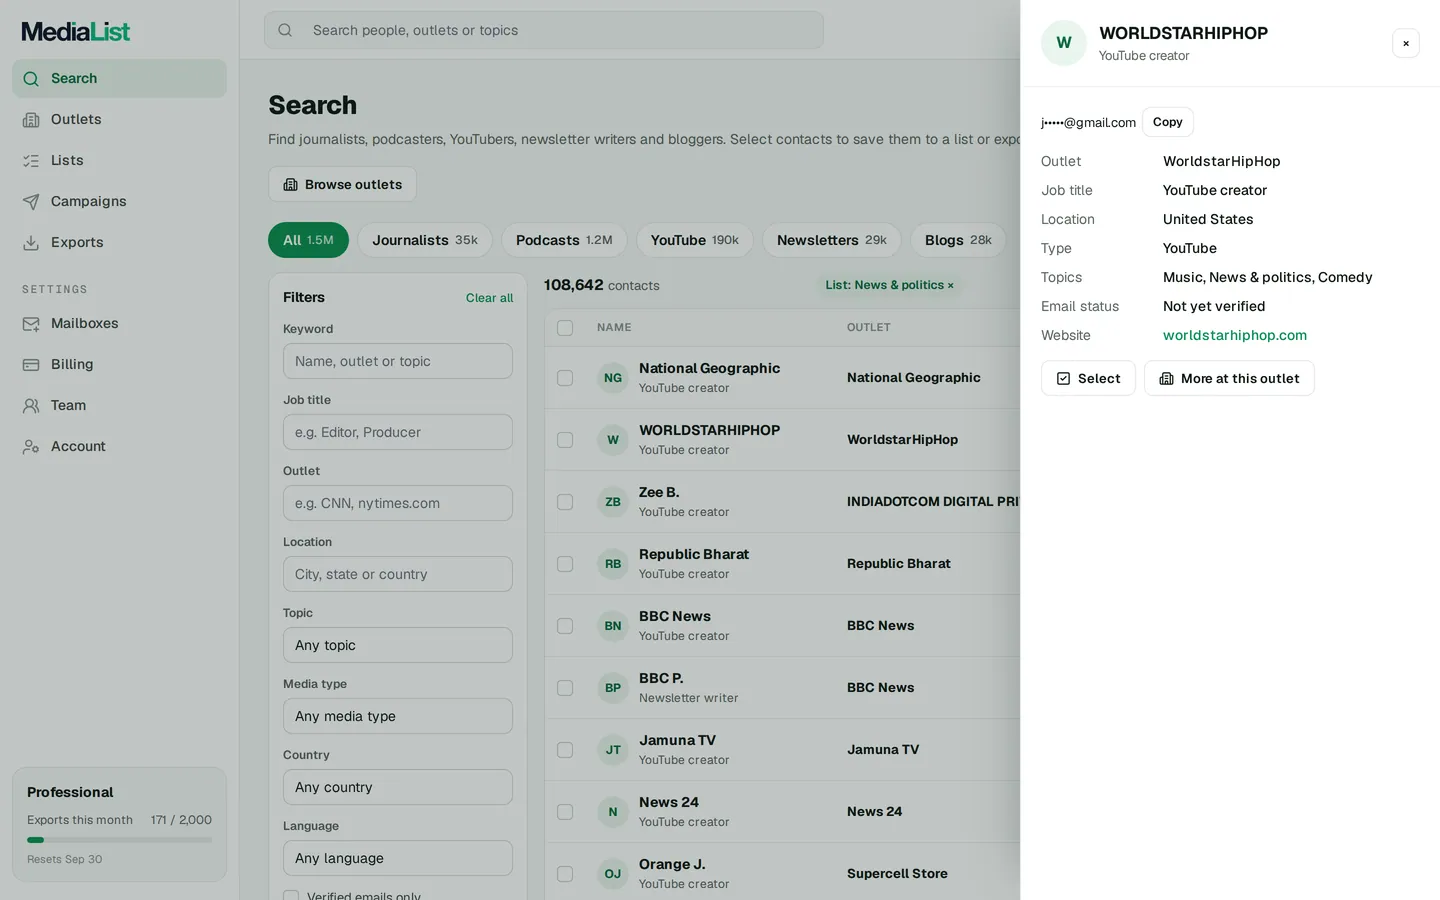Go to Lists in the sidebar

pos(119,160)
